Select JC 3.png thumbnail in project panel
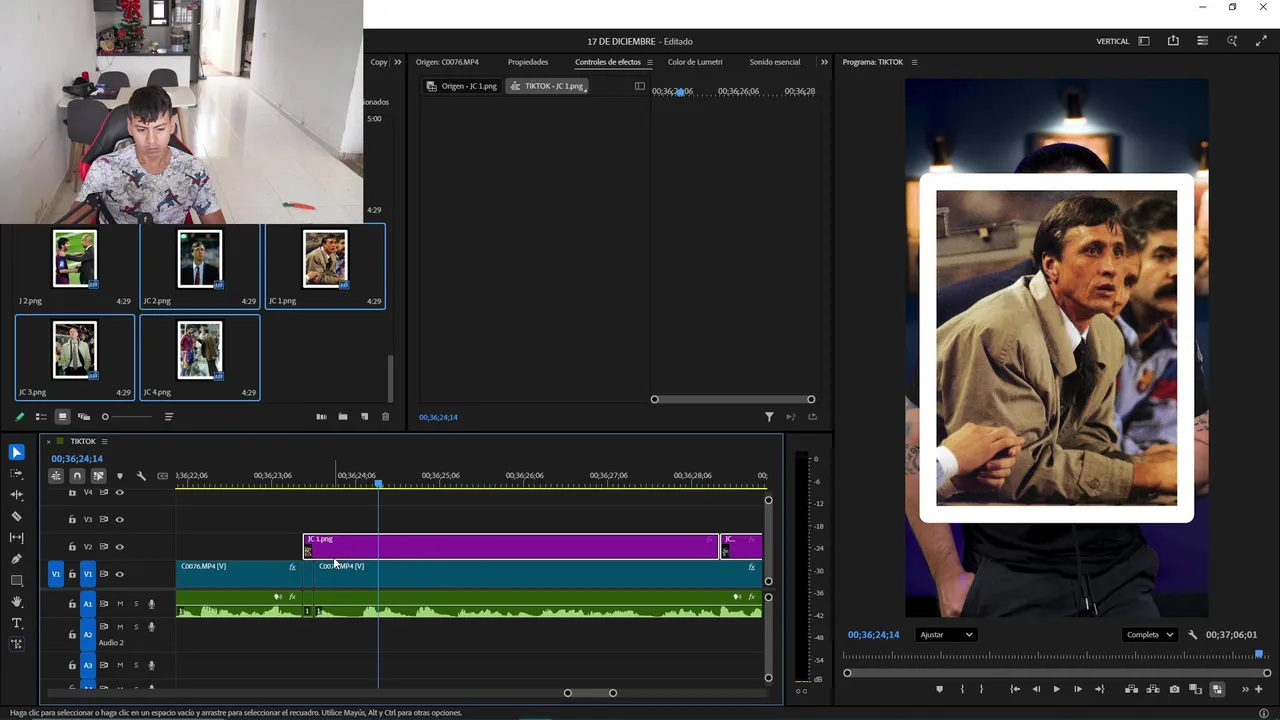The width and height of the screenshot is (1280, 720). (x=75, y=350)
